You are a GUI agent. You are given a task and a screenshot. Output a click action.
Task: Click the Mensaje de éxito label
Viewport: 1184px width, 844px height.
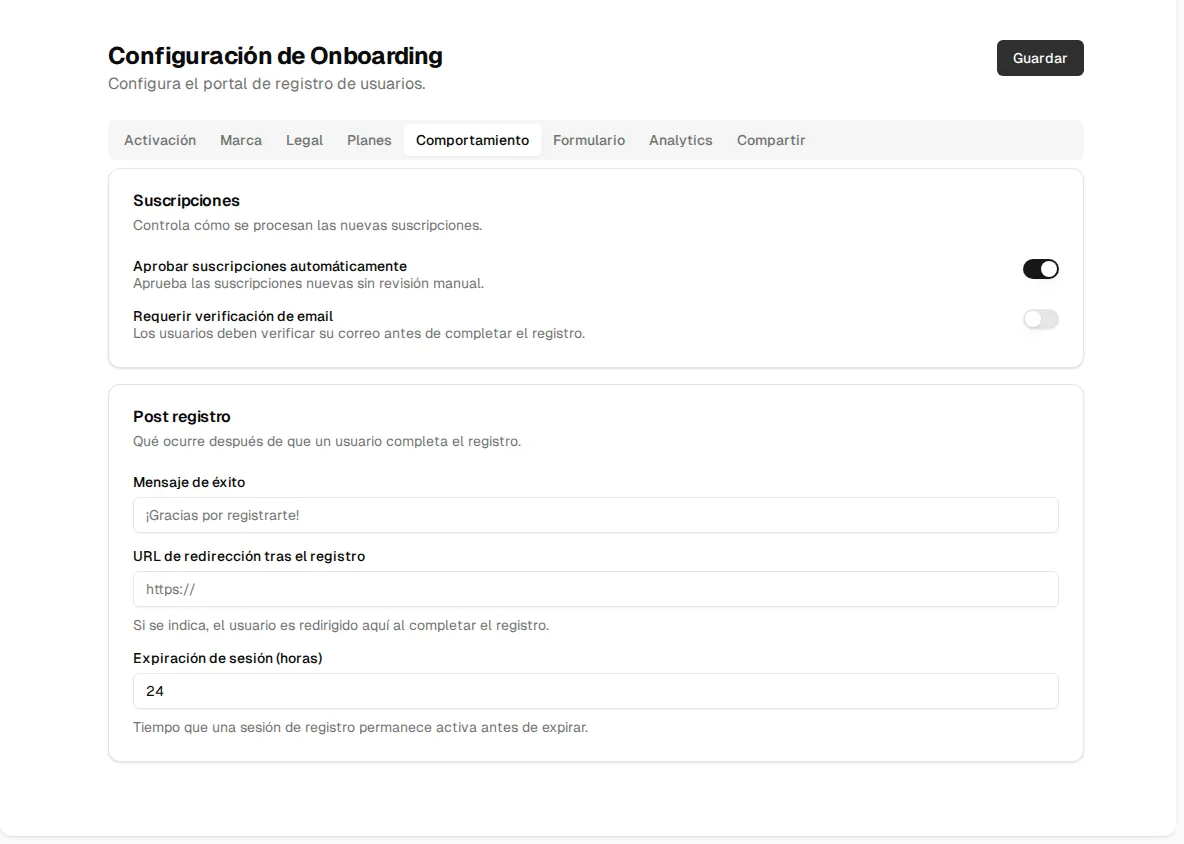190,482
